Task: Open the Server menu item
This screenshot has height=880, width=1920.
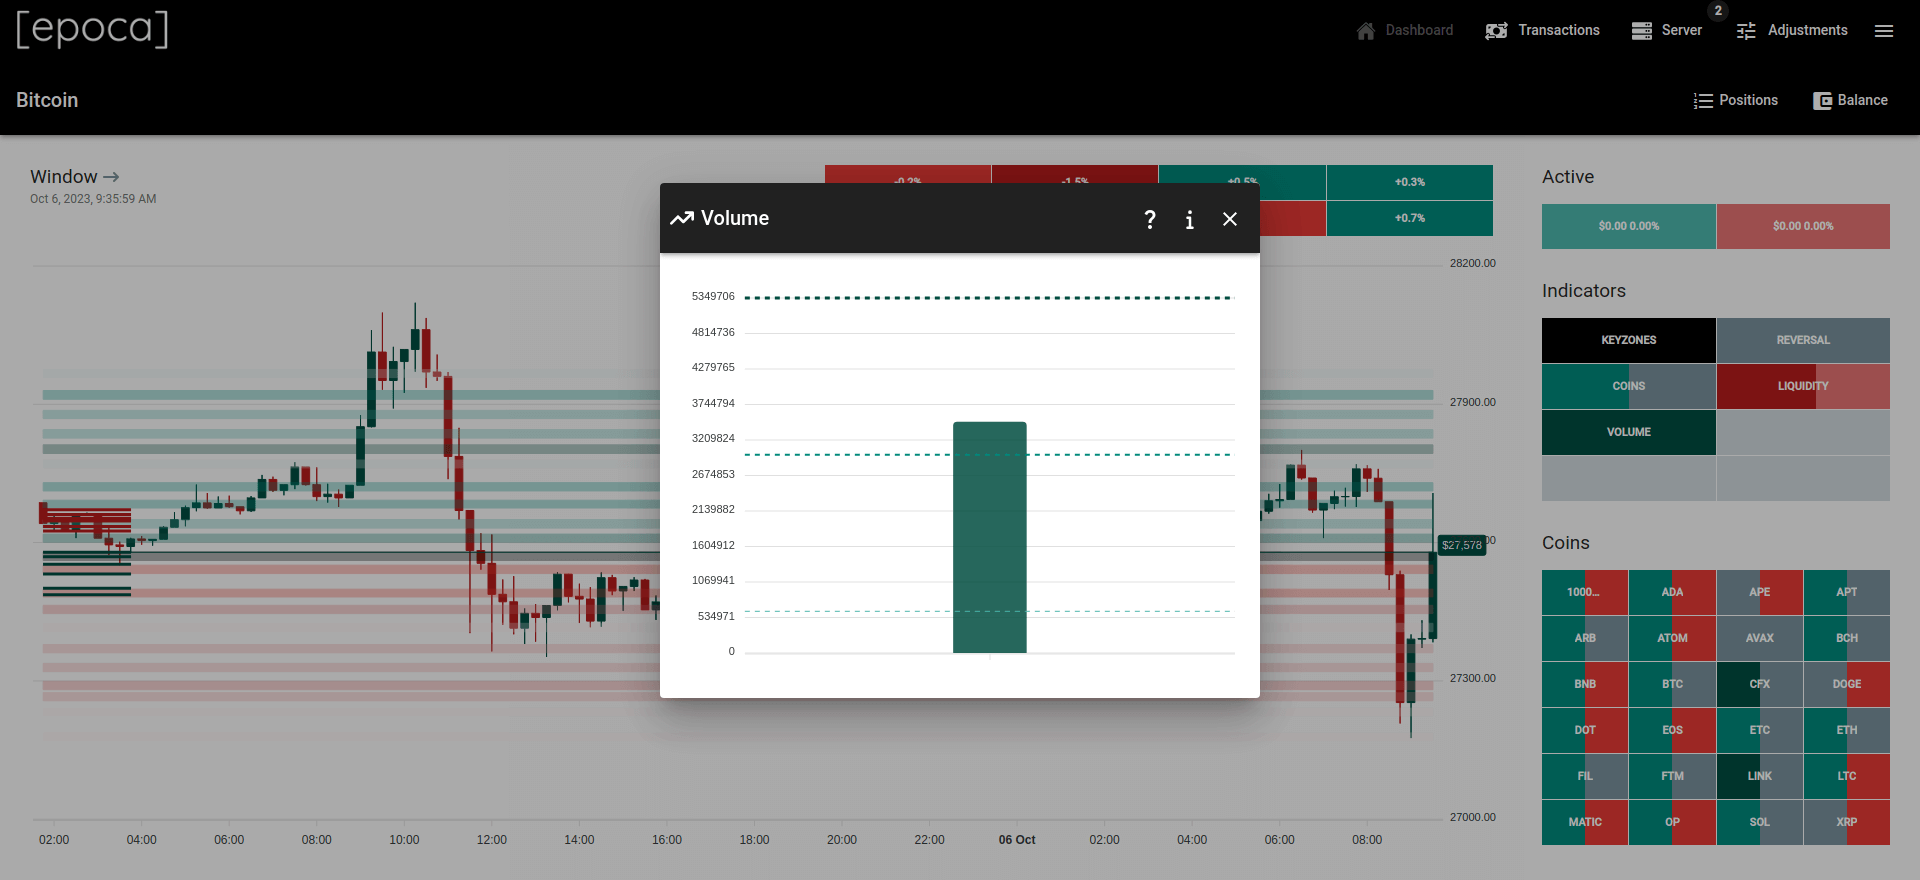Action: (1667, 31)
